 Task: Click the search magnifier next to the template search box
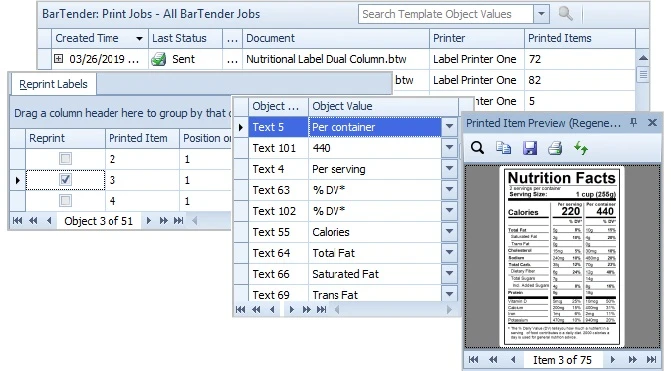click(x=565, y=14)
